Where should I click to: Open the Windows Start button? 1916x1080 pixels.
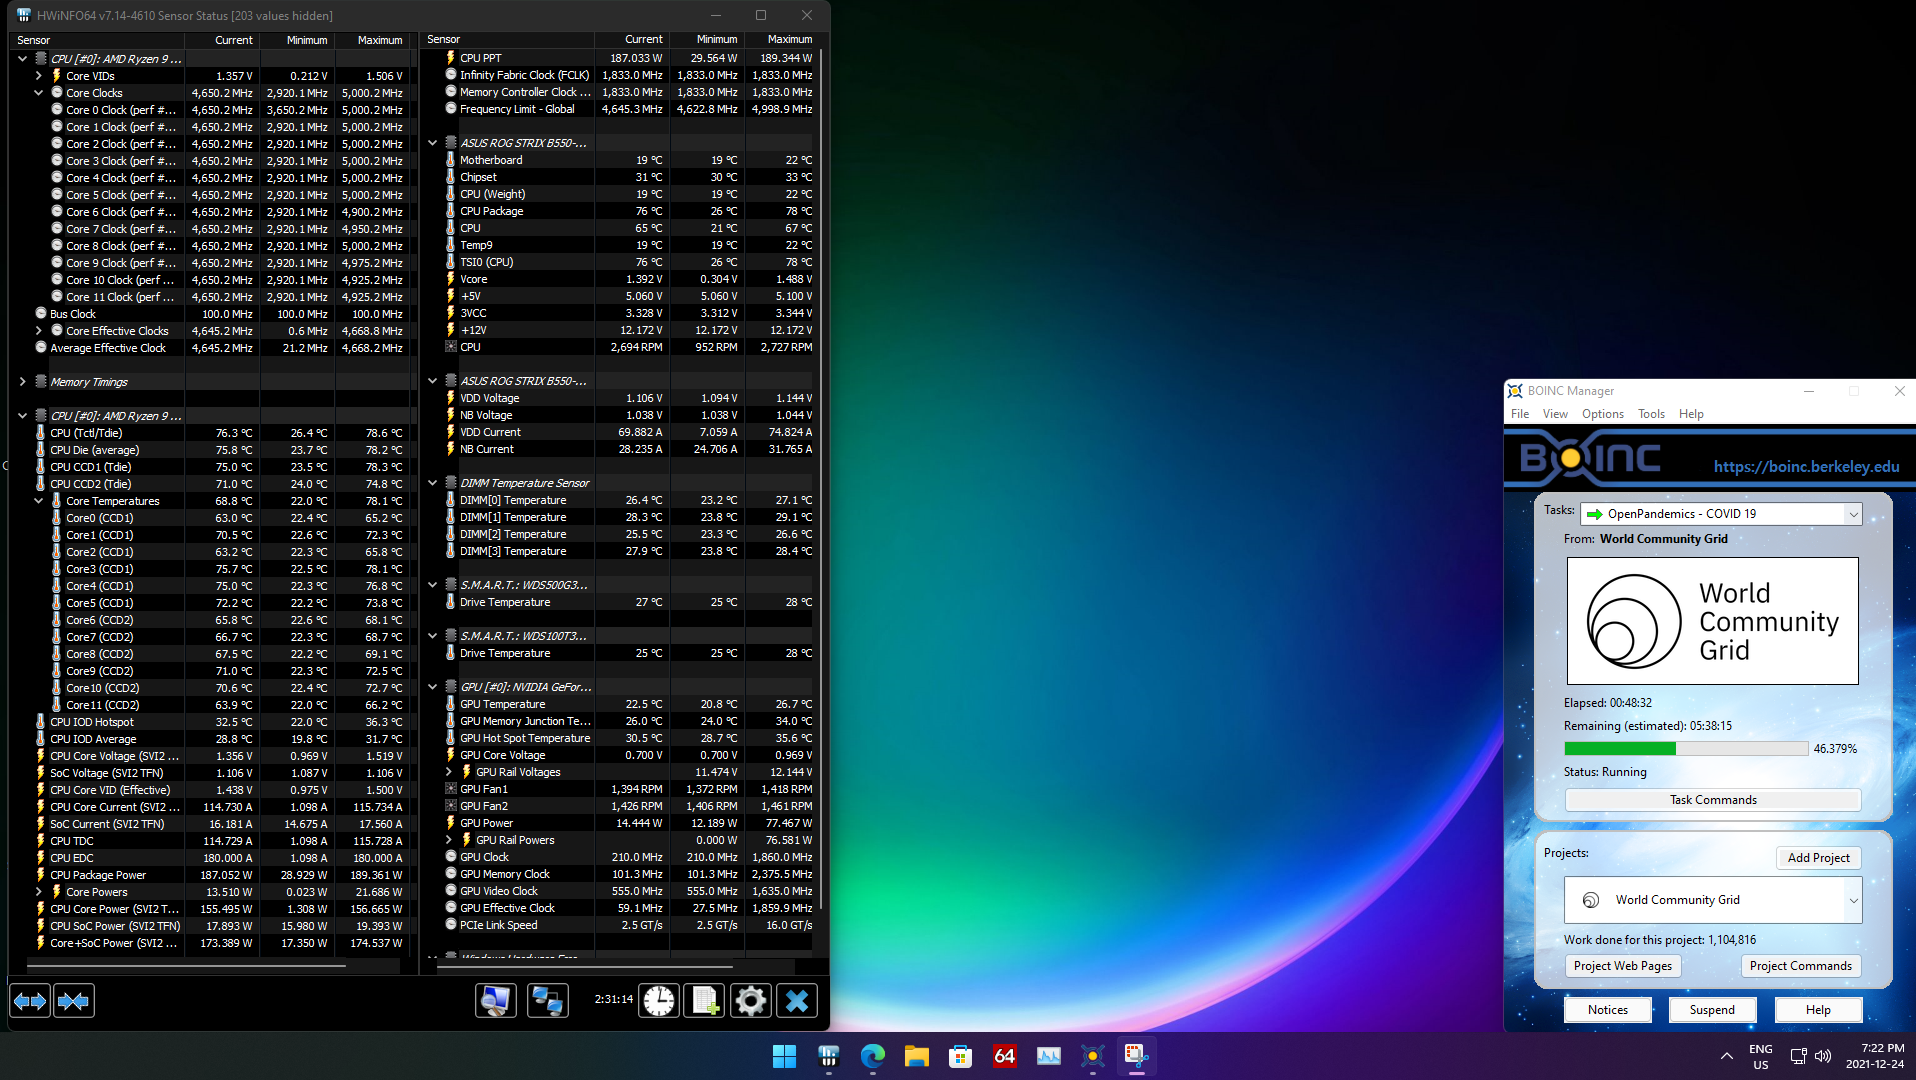(785, 1056)
